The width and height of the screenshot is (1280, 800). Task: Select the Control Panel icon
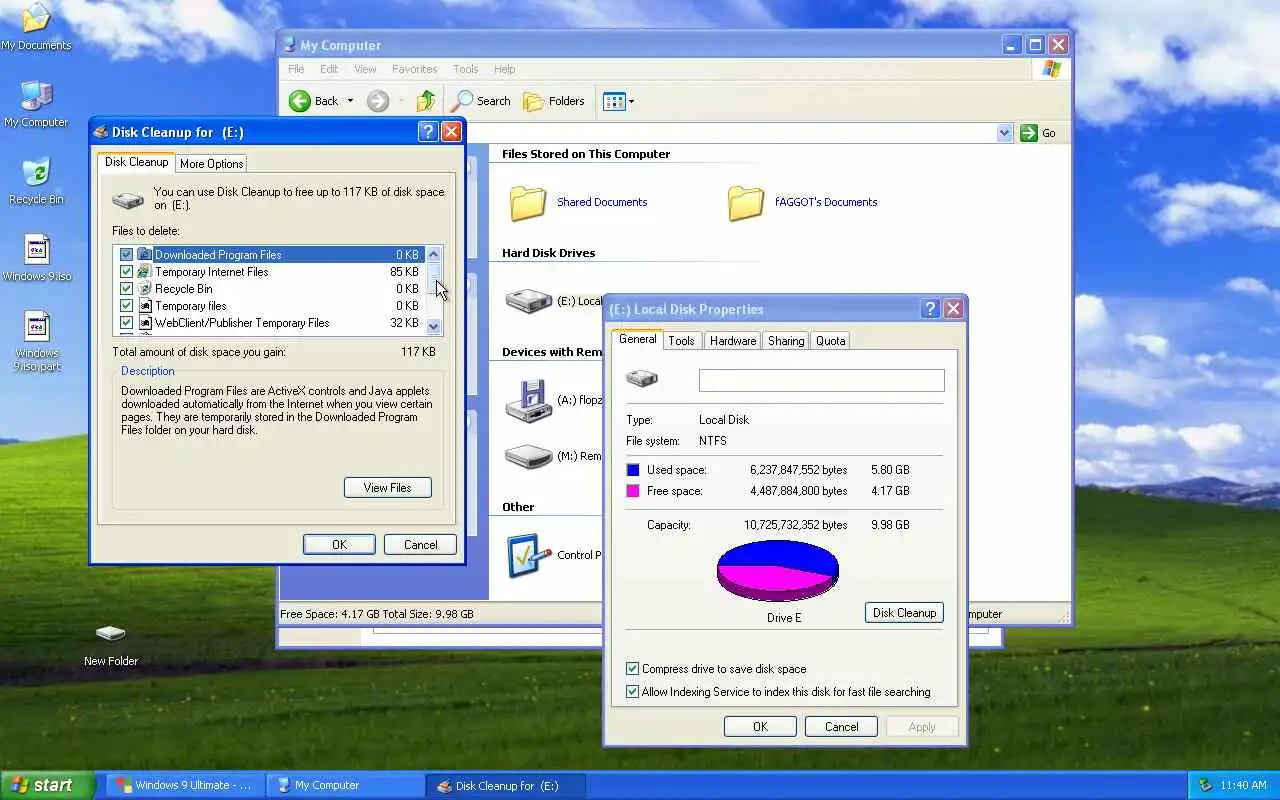[x=554, y=555]
